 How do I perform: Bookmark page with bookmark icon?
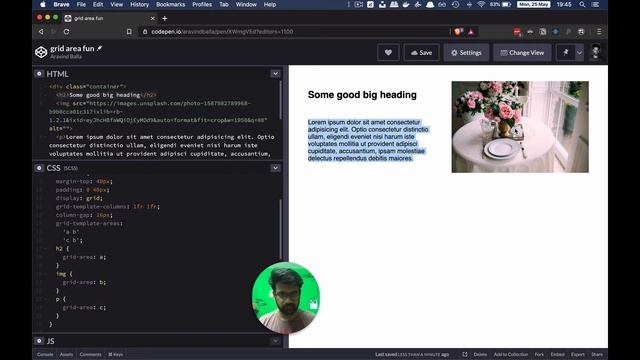129,31
